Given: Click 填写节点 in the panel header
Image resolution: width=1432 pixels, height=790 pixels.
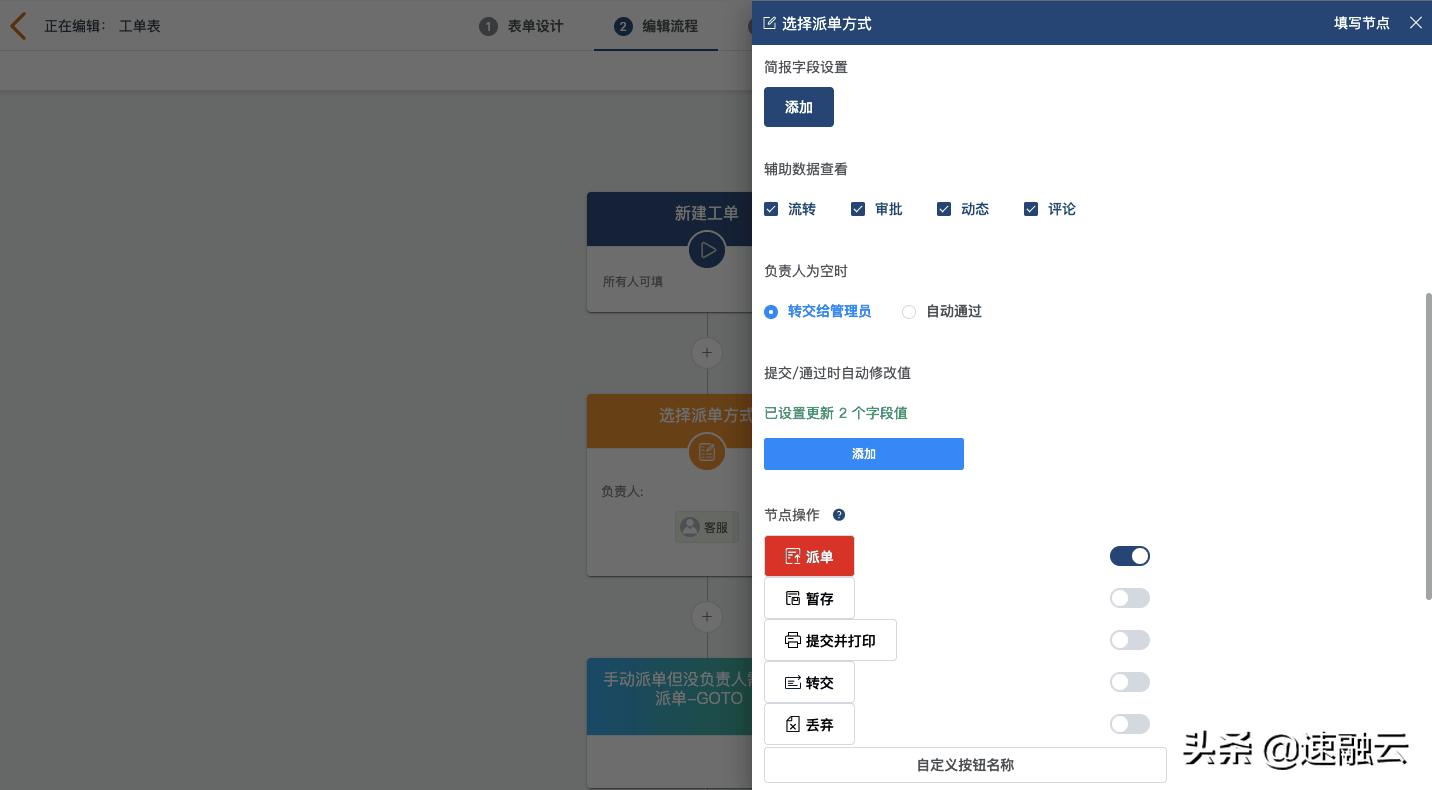Looking at the screenshot, I should click(1362, 23).
